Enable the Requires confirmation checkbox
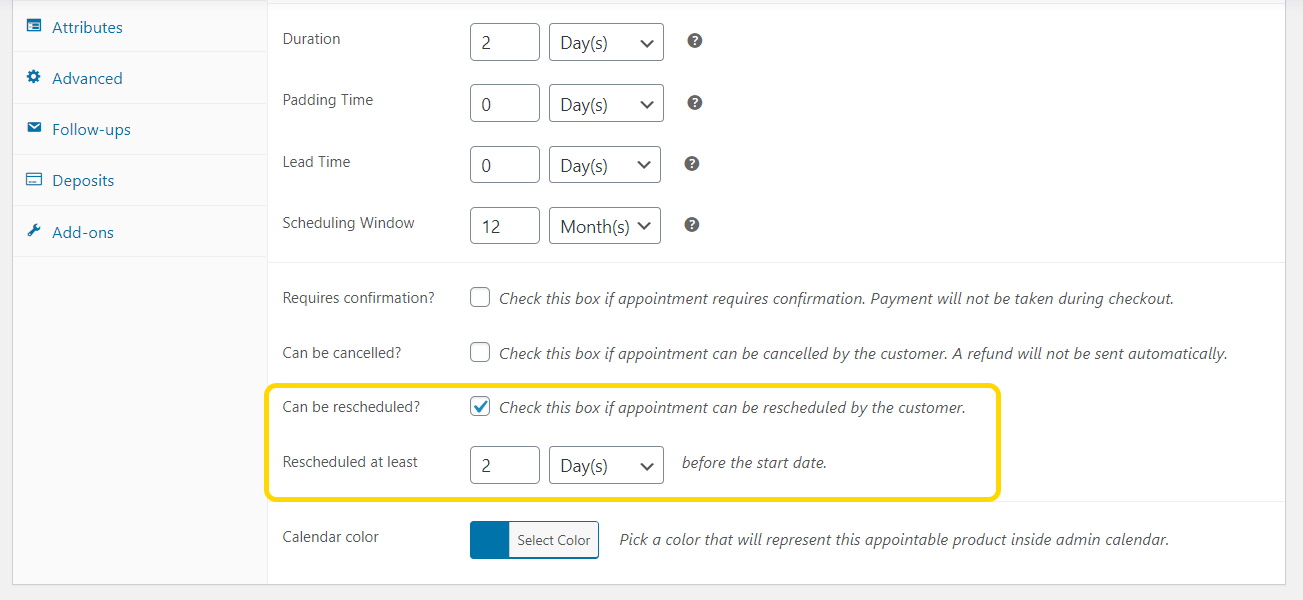1303x600 pixels. [479, 296]
